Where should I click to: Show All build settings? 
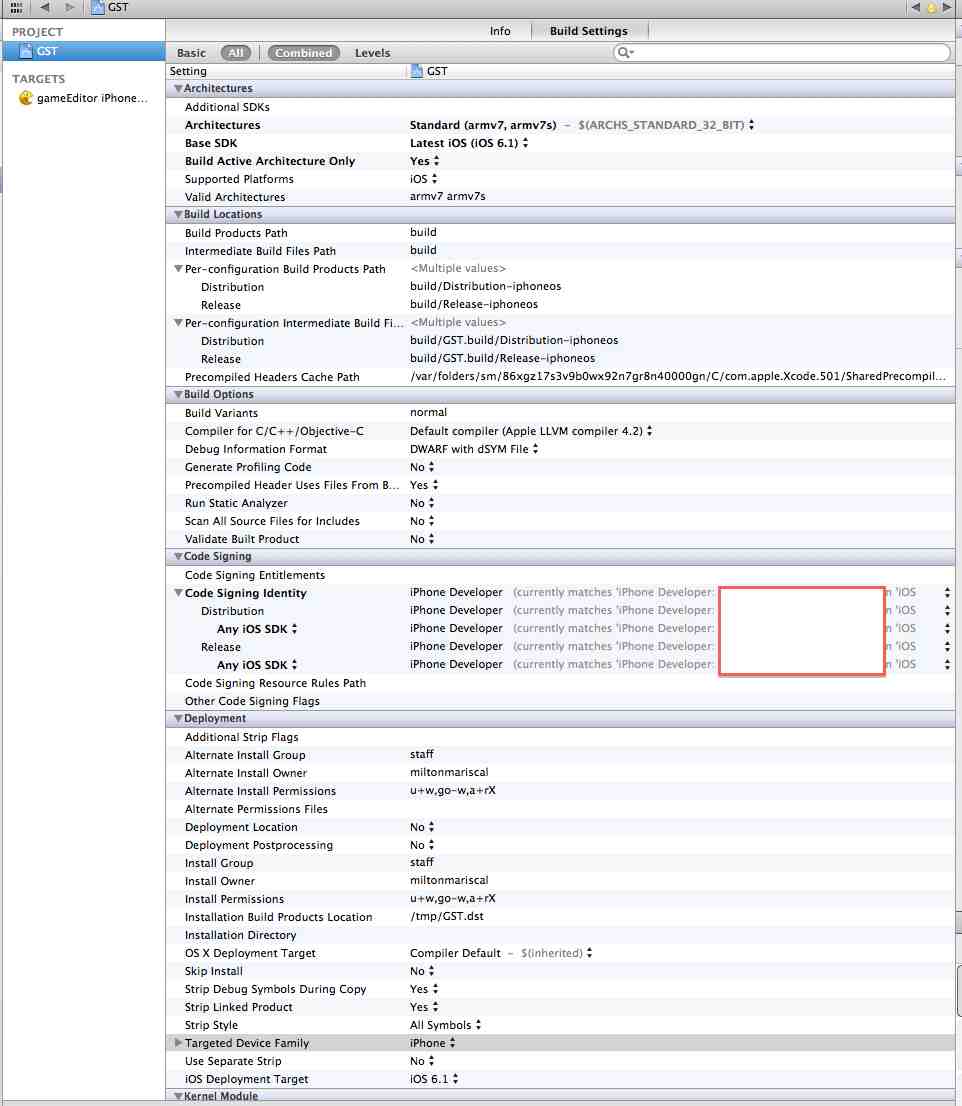[x=236, y=53]
